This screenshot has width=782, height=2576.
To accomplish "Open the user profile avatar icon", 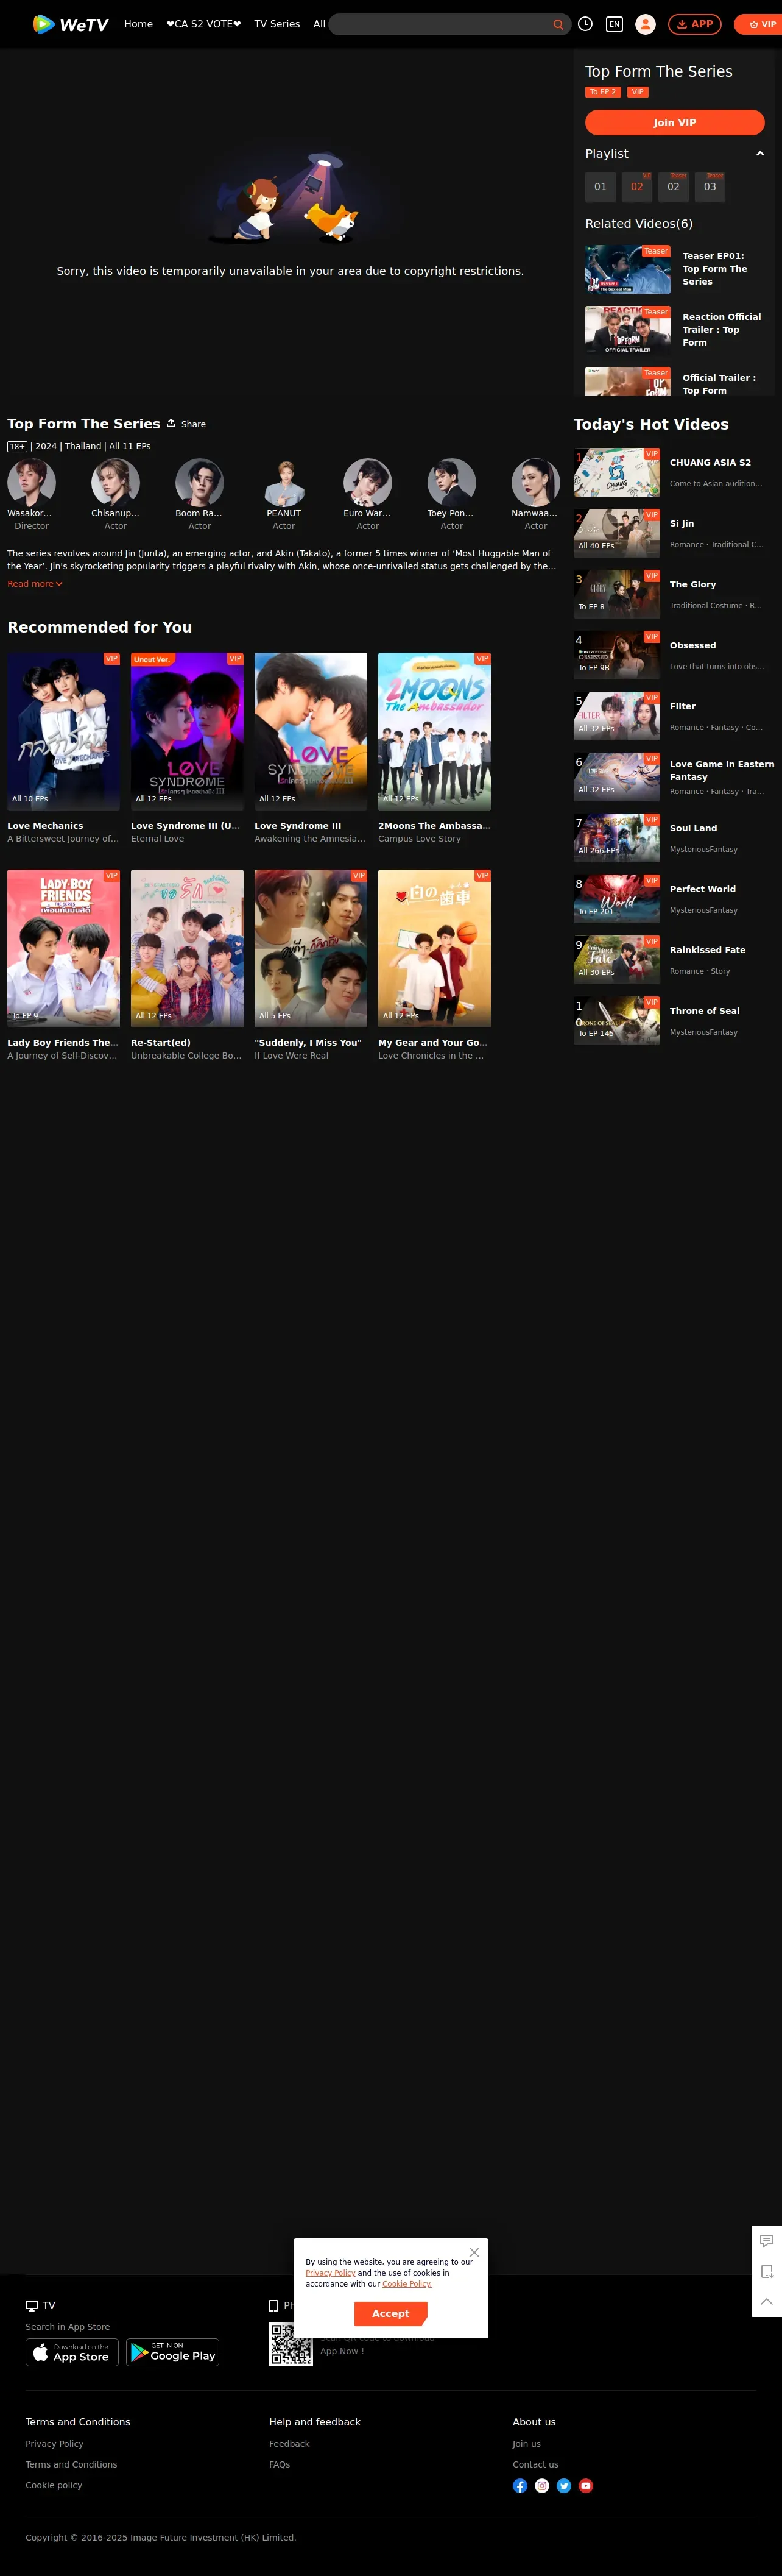I will pyautogui.click(x=646, y=24).
